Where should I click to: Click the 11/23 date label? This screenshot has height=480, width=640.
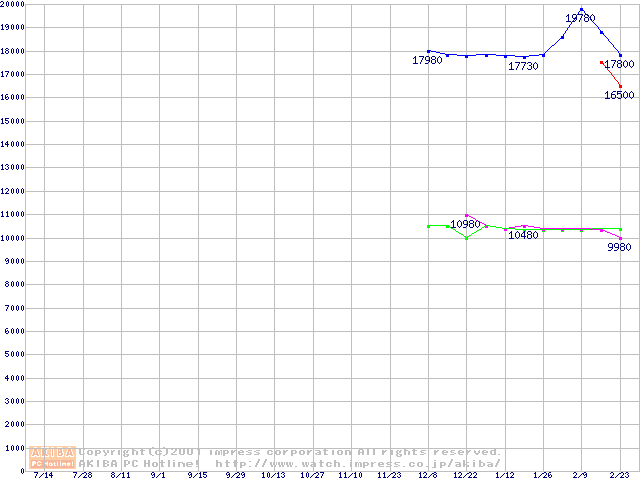(x=389, y=475)
